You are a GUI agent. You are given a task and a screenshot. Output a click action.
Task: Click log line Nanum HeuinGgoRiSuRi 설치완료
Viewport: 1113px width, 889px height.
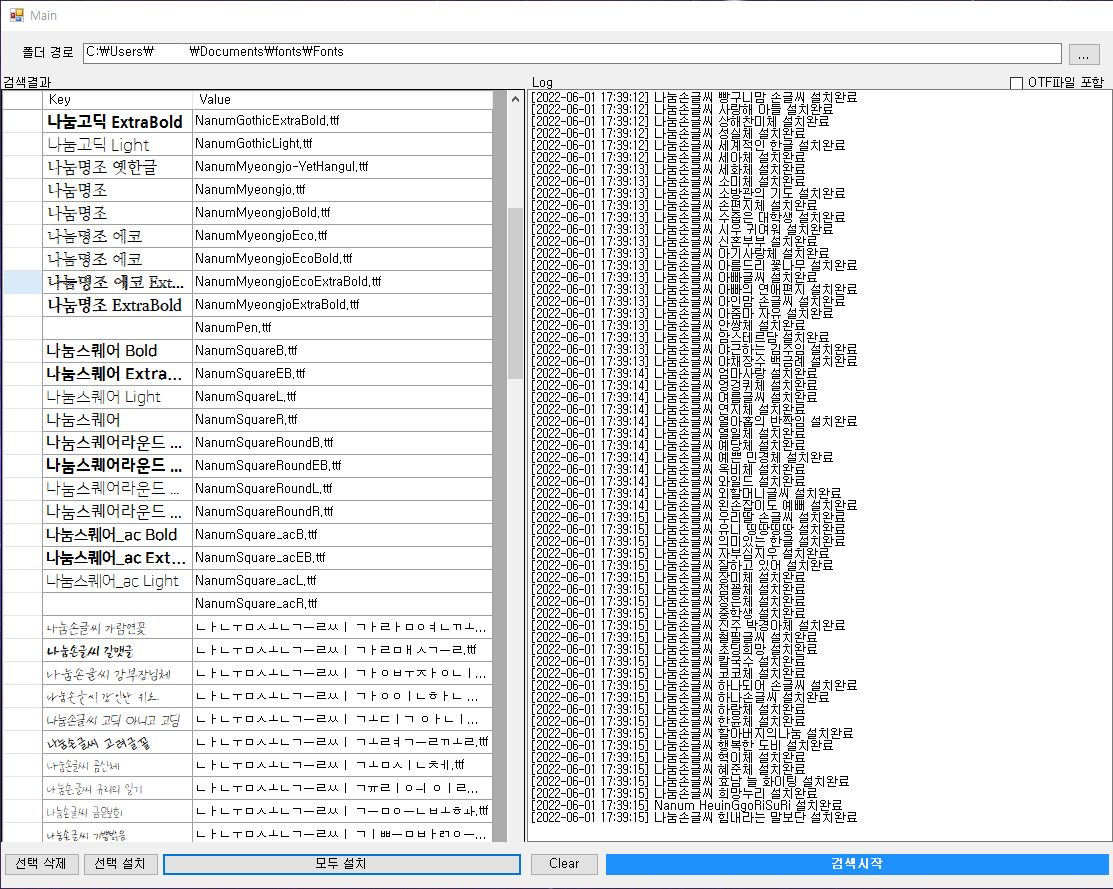pyautogui.click(x=686, y=805)
